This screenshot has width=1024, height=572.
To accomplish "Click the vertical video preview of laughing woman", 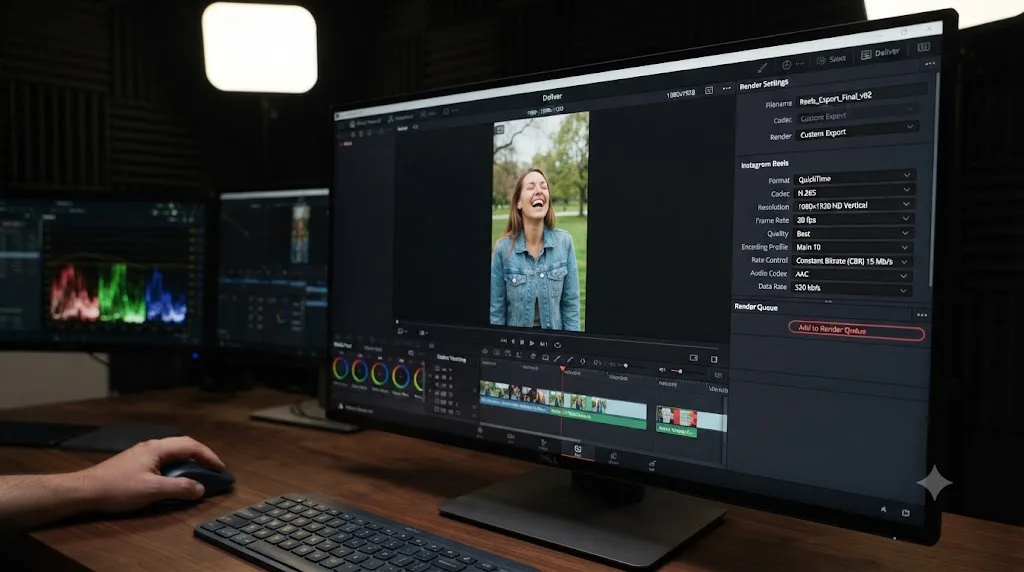I will (x=539, y=221).
